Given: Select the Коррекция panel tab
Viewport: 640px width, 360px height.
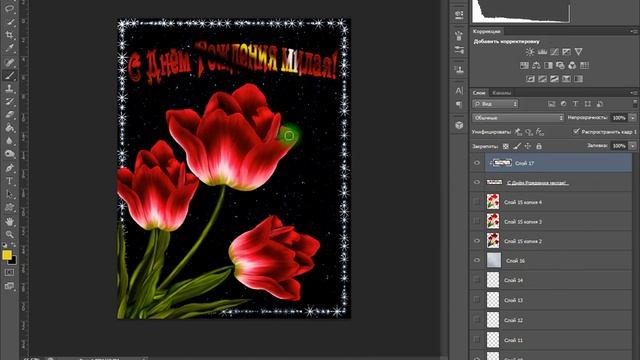Looking at the screenshot, I should pyautogui.click(x=487, y=31).
